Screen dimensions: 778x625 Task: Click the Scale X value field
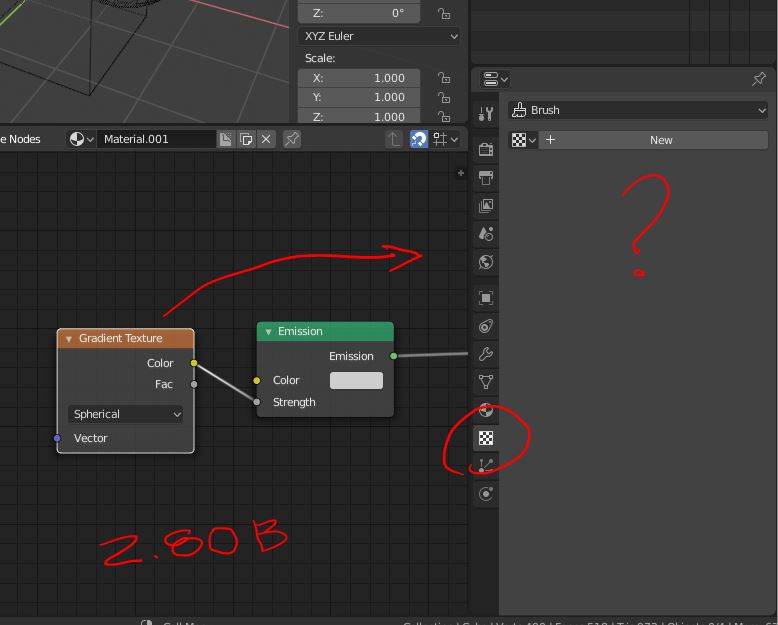point(359,78)
